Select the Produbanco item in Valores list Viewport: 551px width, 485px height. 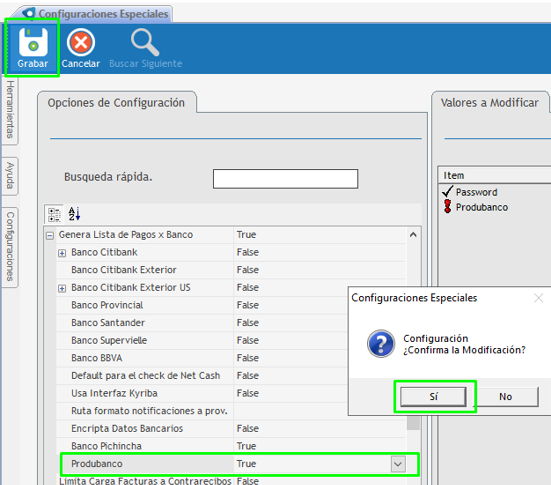point(482,207)
